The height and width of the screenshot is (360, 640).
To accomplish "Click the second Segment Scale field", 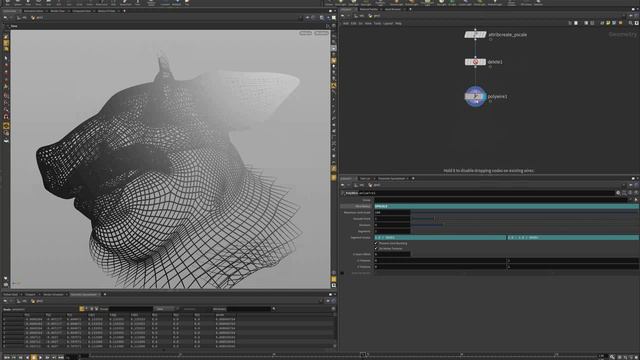I will tap(573, 237).
